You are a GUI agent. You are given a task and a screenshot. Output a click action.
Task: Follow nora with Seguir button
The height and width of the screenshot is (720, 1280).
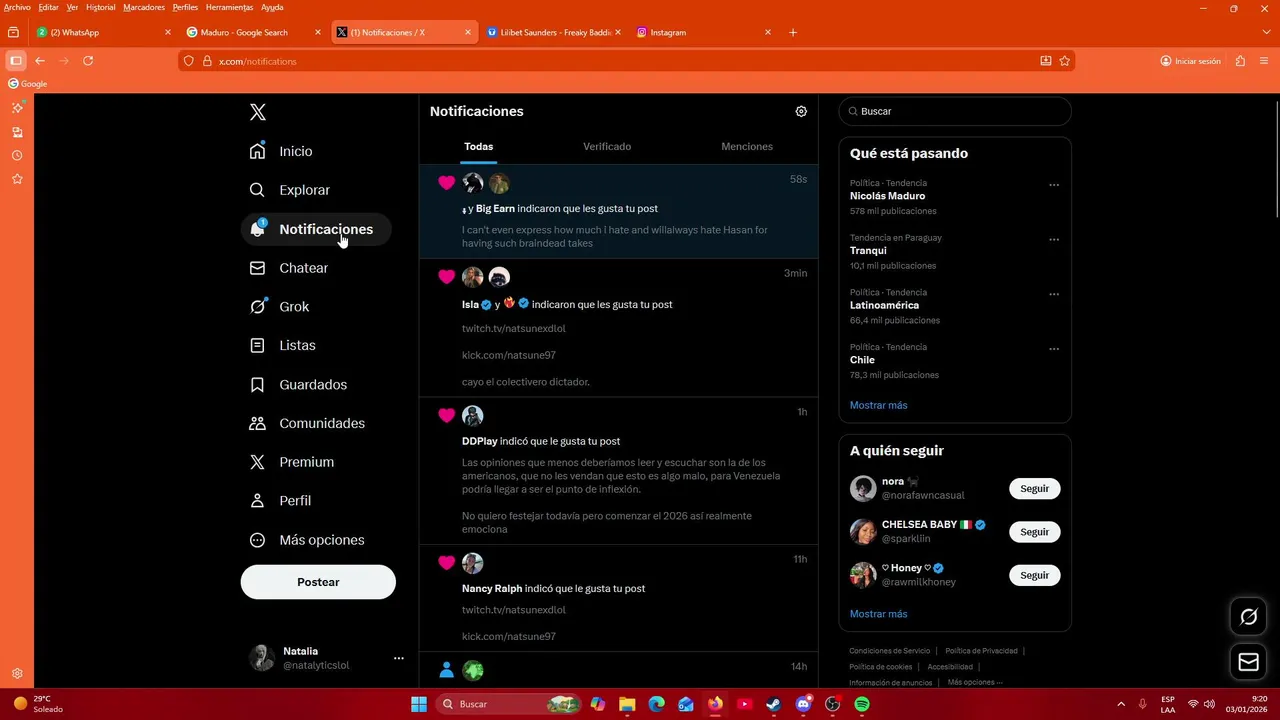[x=1034, y=489]
